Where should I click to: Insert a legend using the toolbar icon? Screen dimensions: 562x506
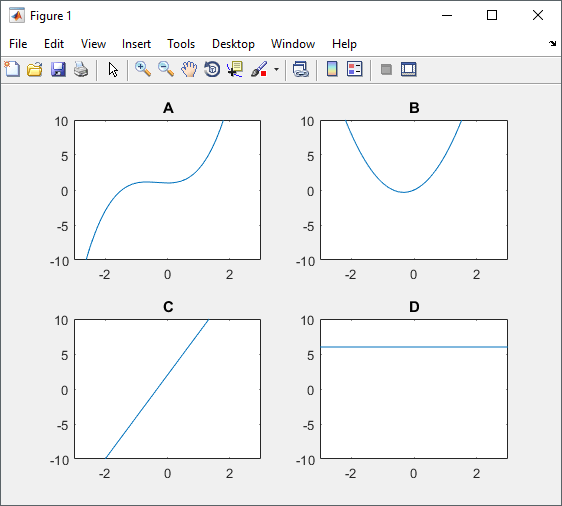point(355,69)
